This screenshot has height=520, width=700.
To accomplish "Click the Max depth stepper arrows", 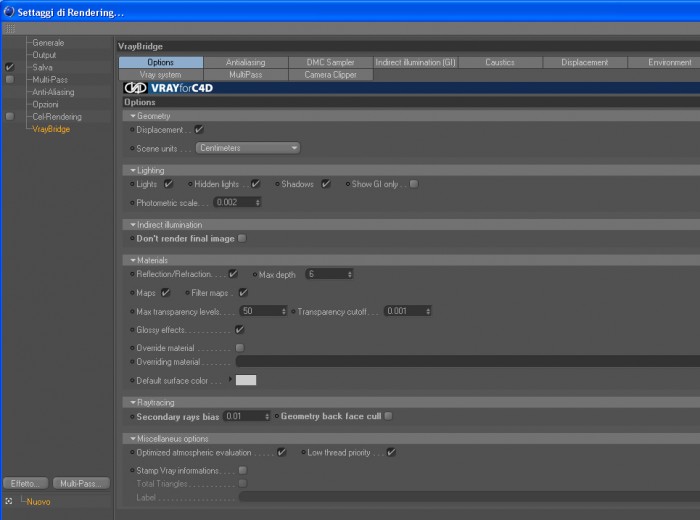I will point(350,274).
